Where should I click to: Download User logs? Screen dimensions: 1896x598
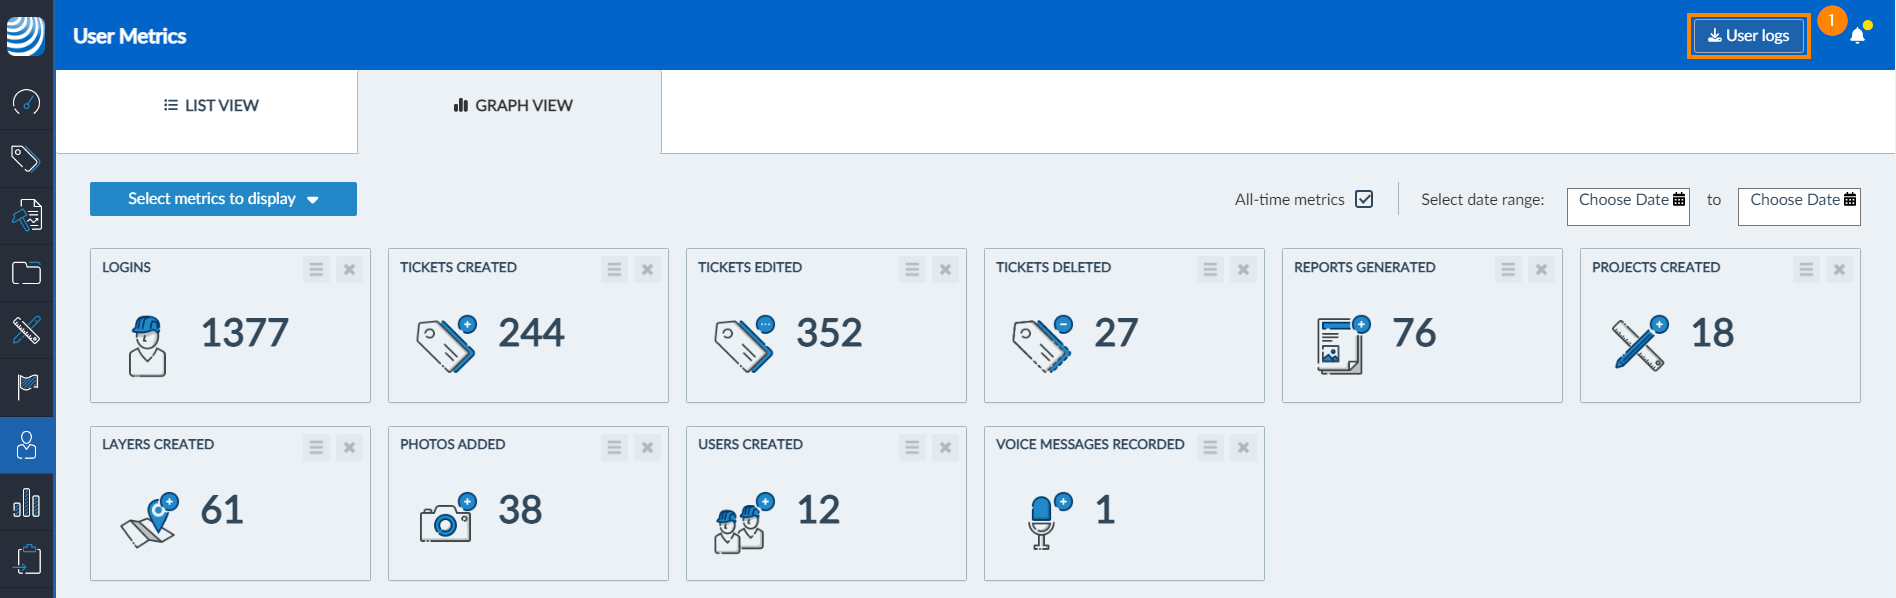click(1748, 36)
